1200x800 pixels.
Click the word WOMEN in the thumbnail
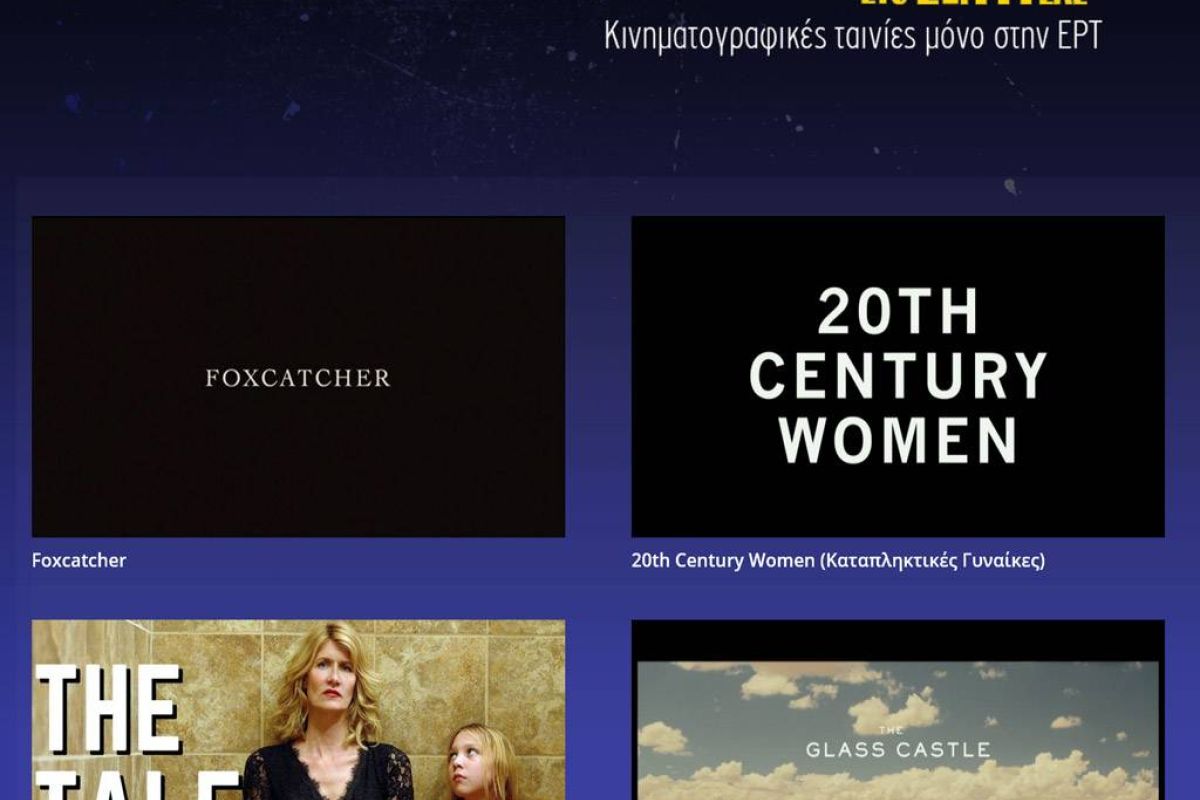click(898, 441)
